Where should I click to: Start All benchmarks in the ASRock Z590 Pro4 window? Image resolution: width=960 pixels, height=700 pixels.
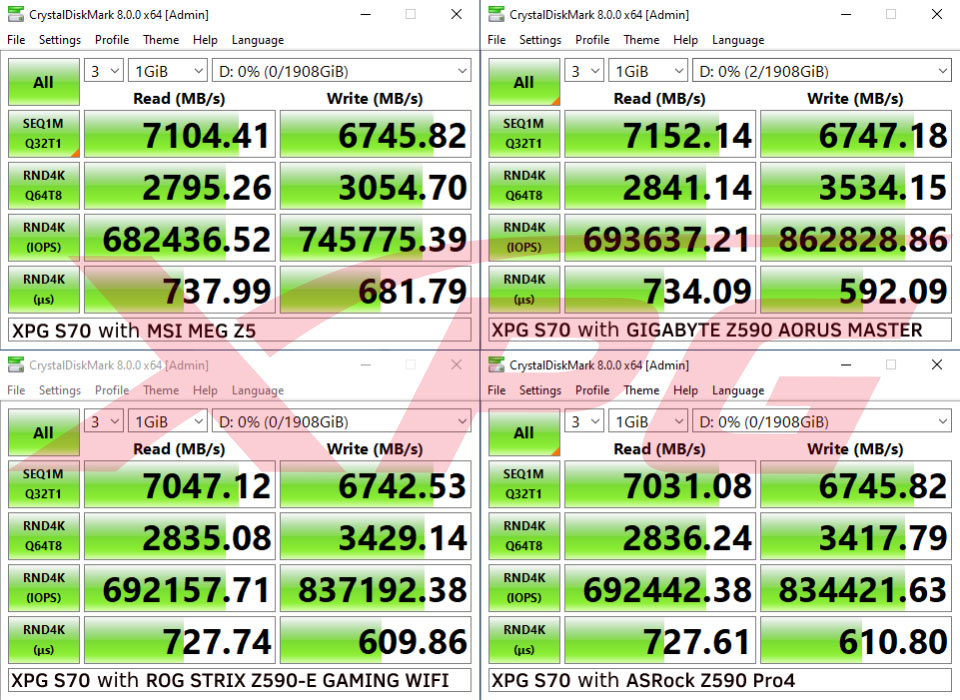click(x=523, y=432)
